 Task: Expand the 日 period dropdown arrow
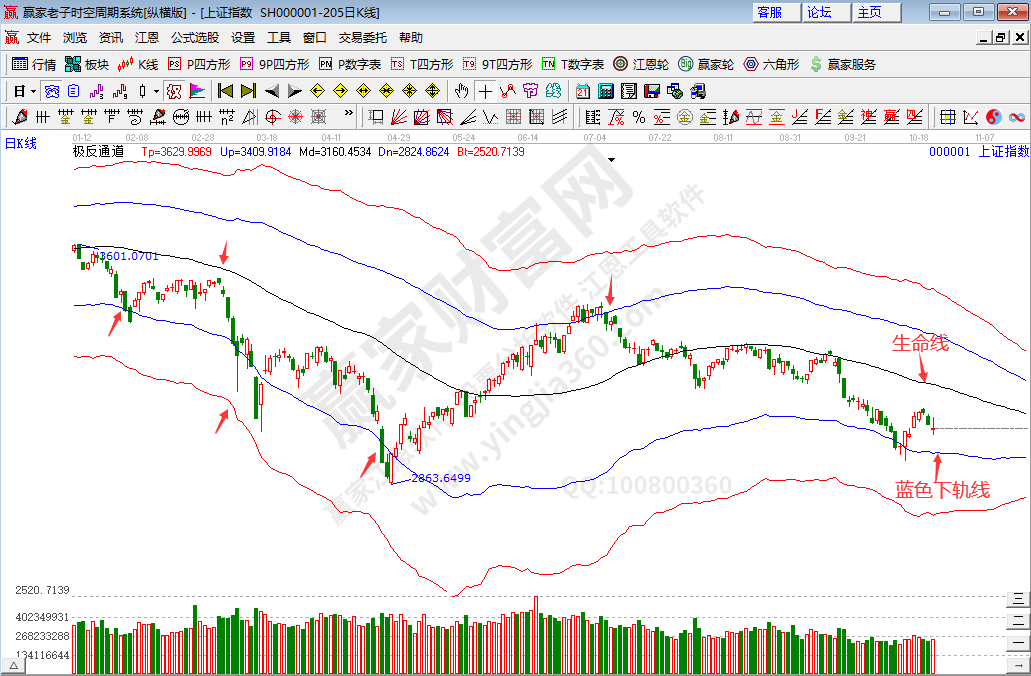pos(33,91)
